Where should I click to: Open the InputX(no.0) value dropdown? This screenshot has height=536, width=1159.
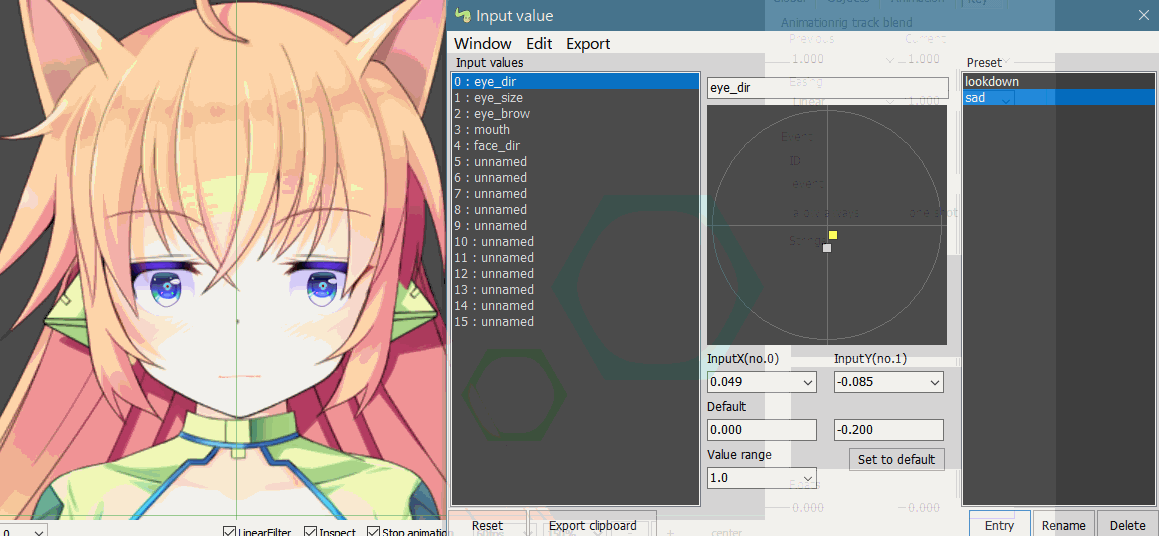coord(807,382)
